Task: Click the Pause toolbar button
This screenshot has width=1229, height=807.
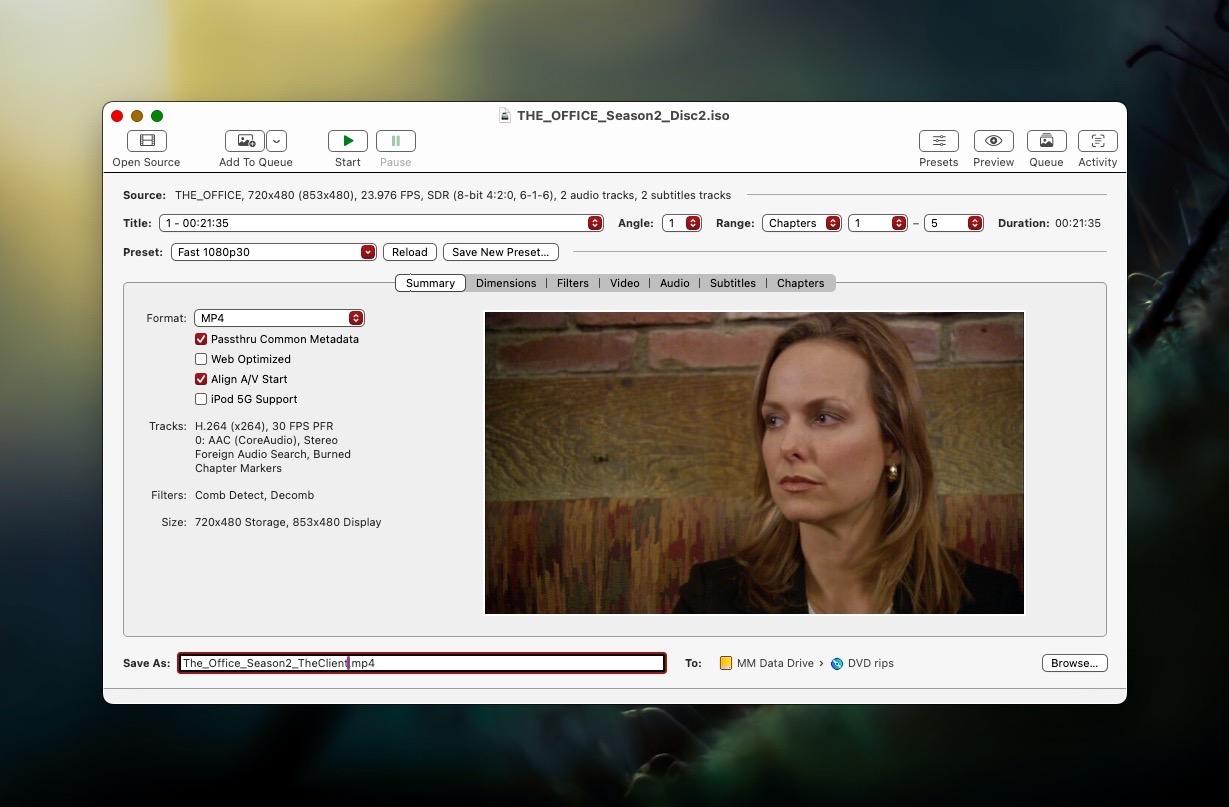Action: pos(396,141)
